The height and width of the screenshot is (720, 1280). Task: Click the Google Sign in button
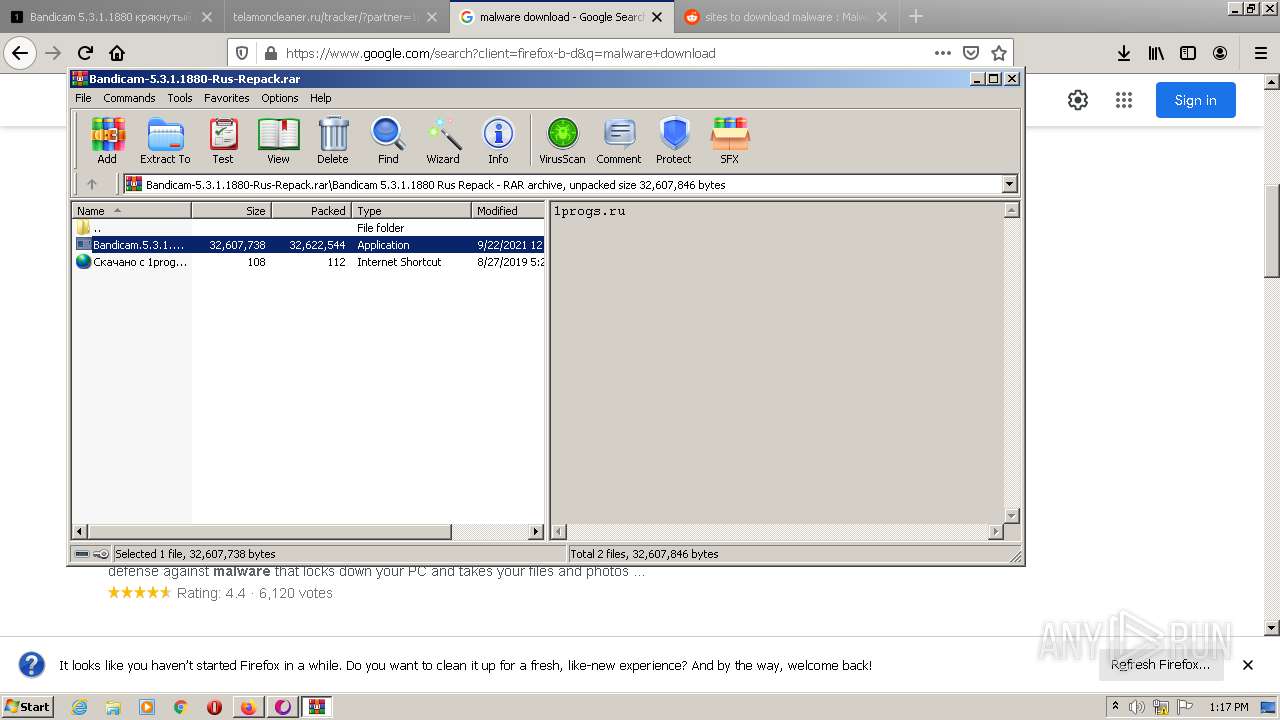coord(1195,100)
